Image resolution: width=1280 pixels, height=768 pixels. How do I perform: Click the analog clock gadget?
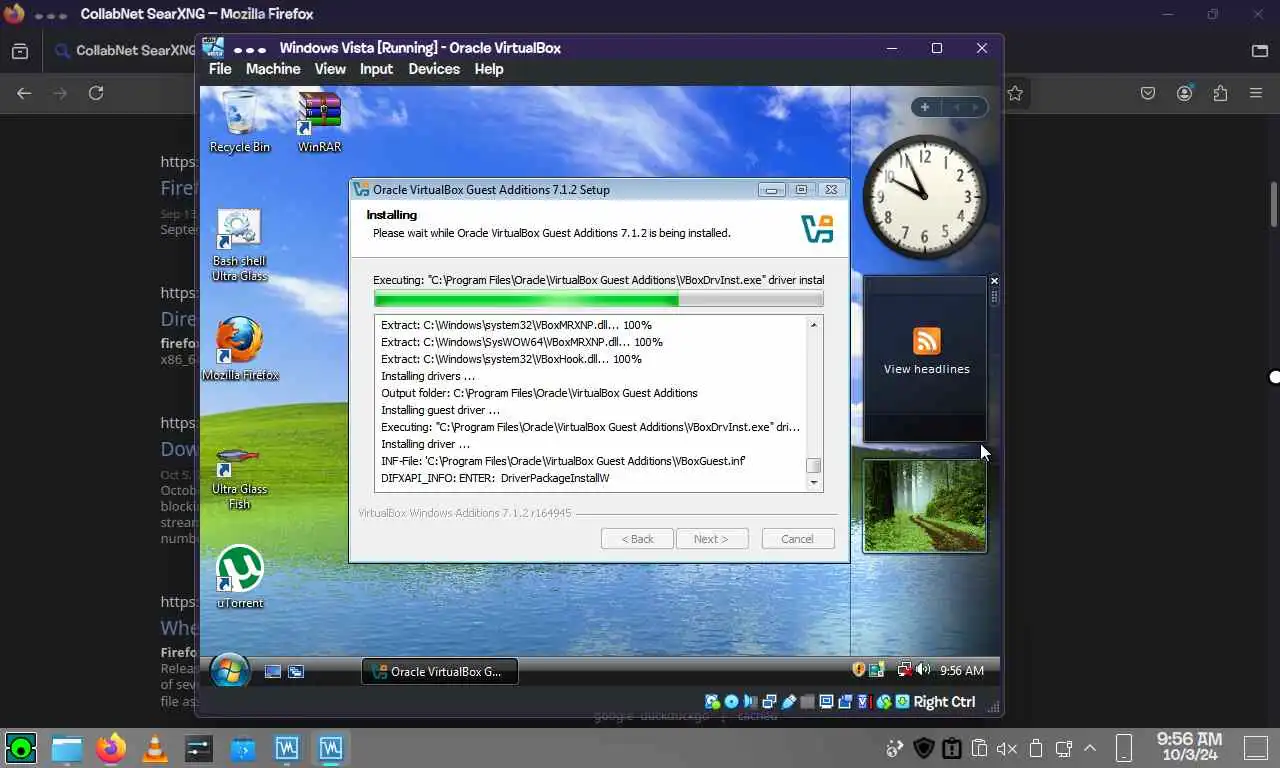[924, 197]
